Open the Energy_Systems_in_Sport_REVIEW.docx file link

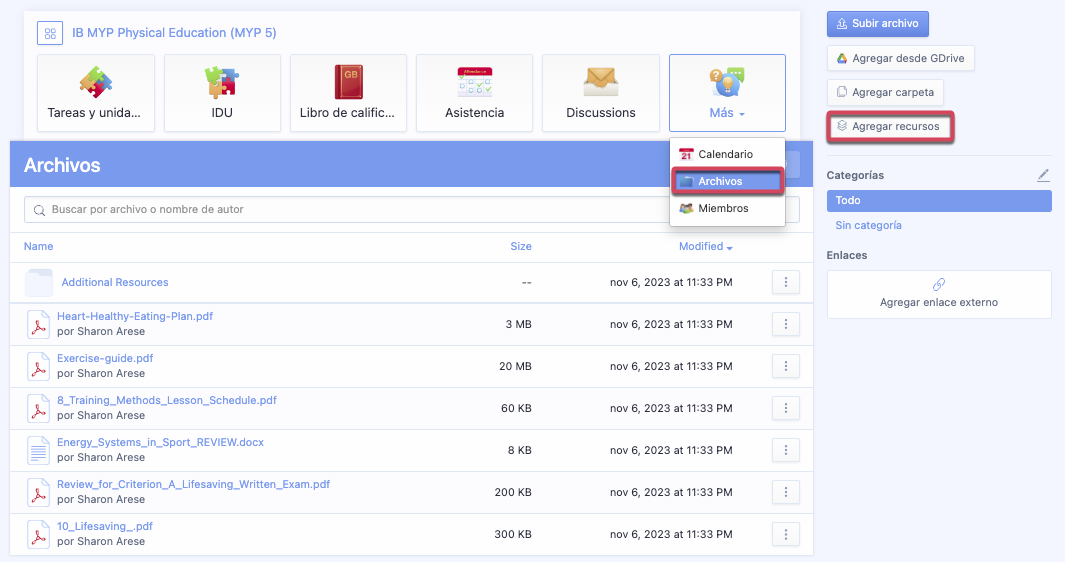click(160, 442)
